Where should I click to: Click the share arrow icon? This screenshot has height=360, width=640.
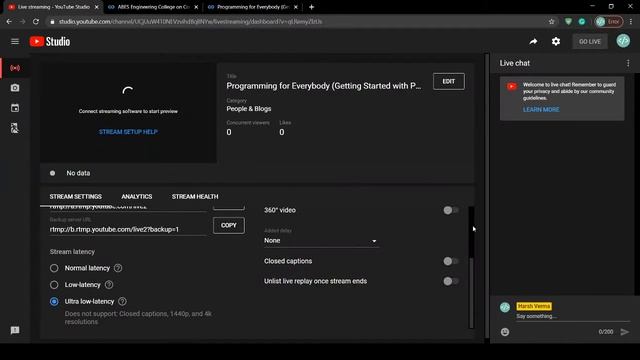pyautogui.click(x=533, y=41)
